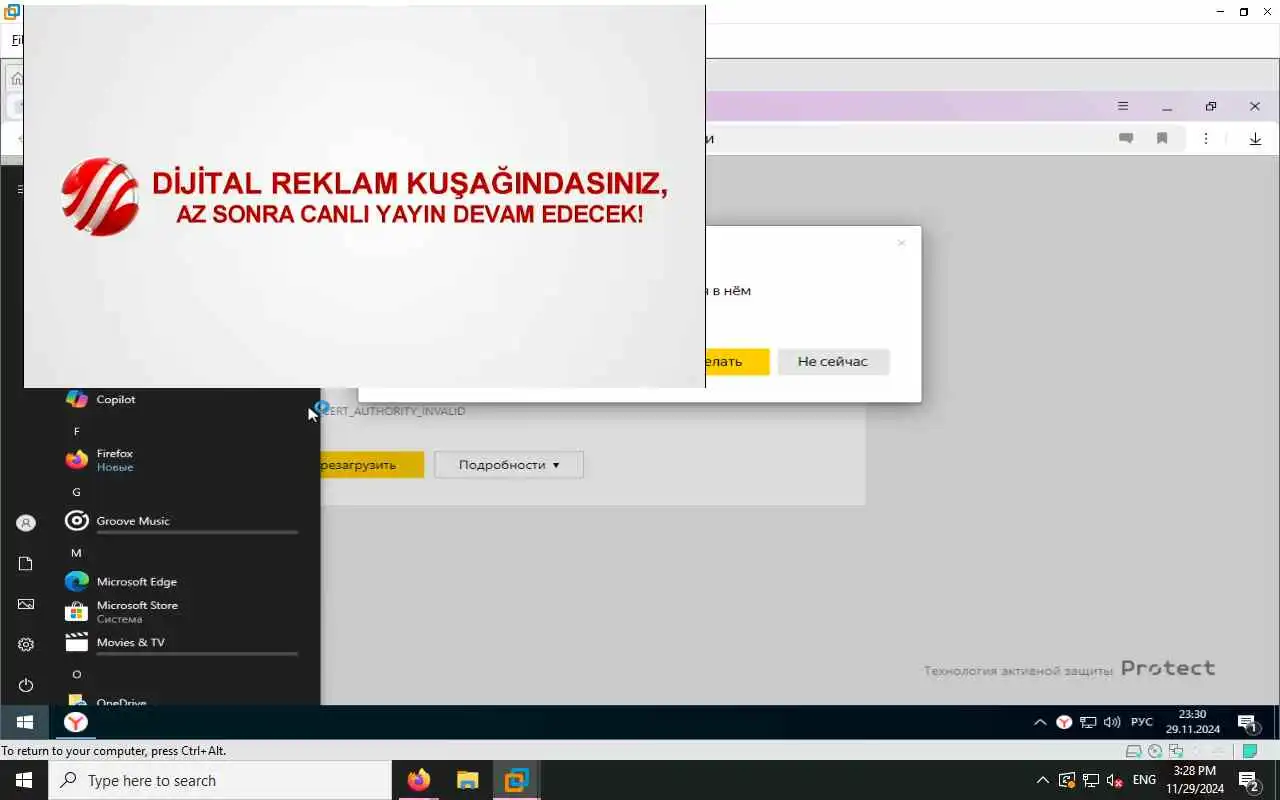Click the yellow reload page button

372,464
